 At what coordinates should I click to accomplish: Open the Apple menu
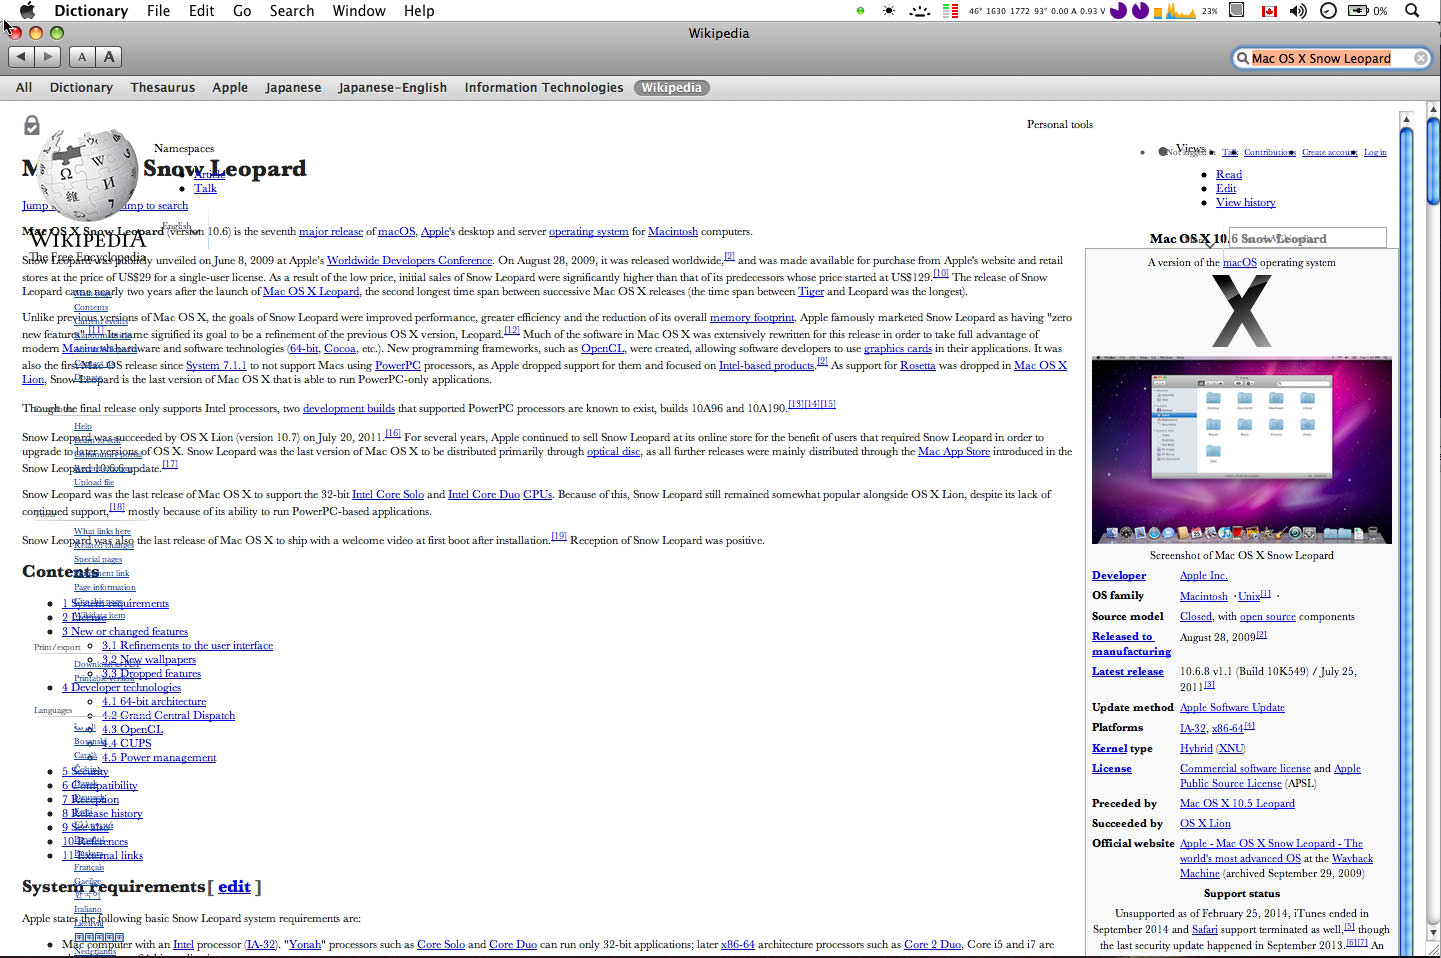pyautogui.click(x=28, y=10)
